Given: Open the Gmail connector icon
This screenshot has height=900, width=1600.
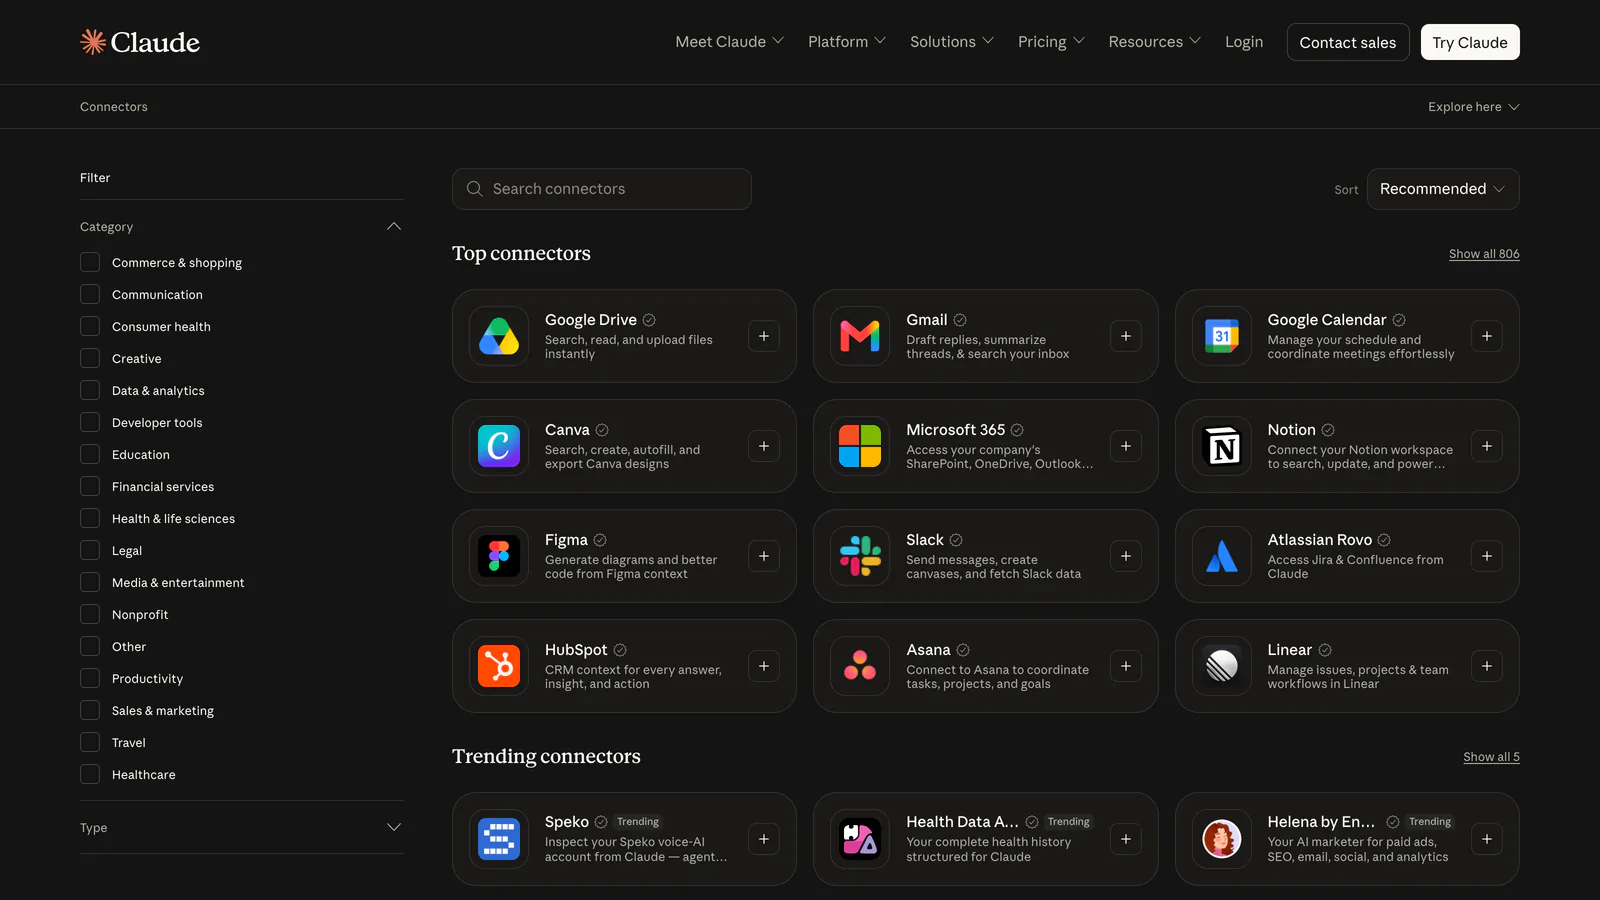Looking at the screenshot, I should point(860,336).
